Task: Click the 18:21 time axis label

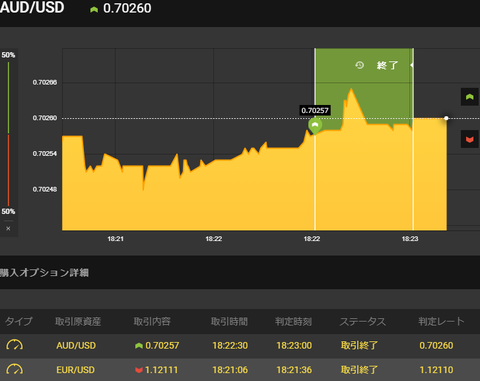Action: (x=115, y=239)
